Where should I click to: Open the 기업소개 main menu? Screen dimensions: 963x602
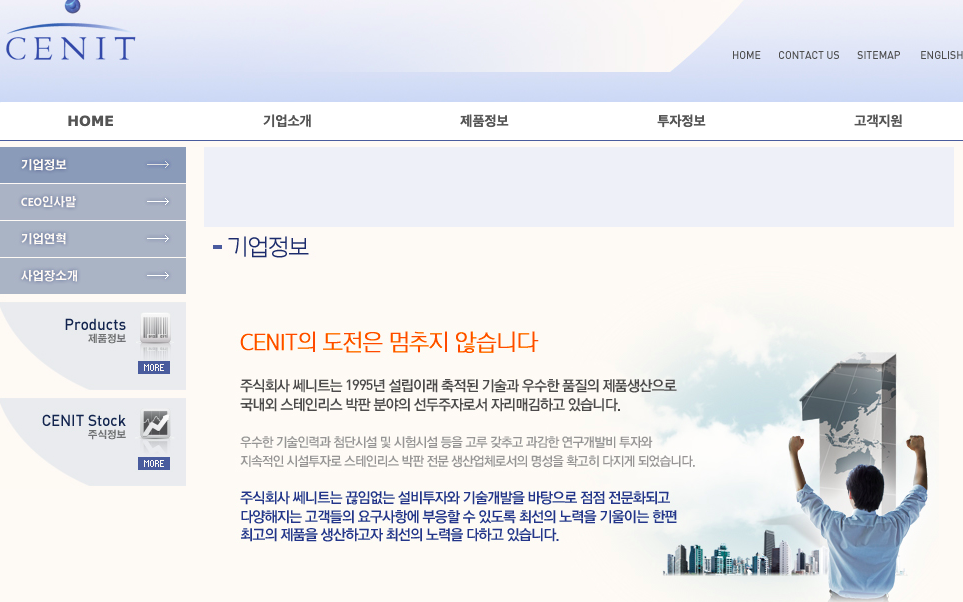pos(287,121)
